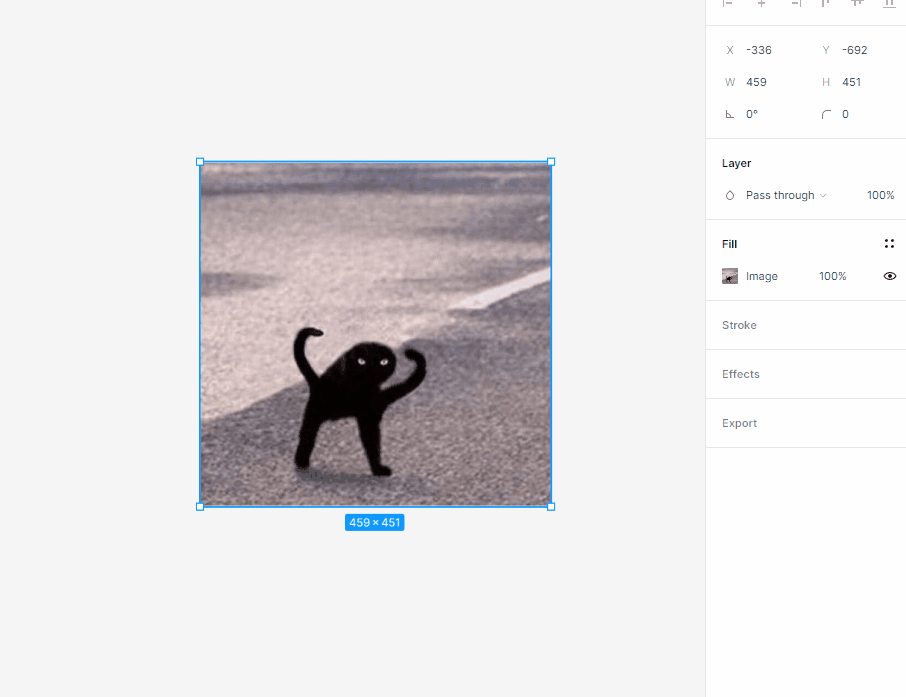This screenshot has width=906, height=697.
Task: Align top edges of the selection
Action: coord(825,5)
